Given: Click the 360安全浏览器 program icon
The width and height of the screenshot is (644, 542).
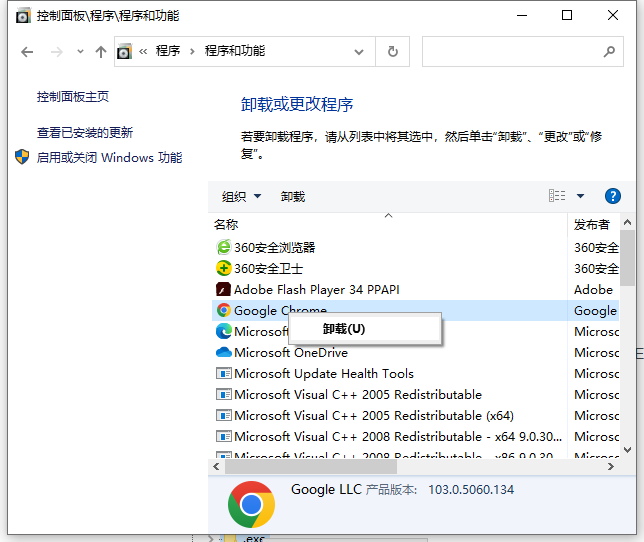Looking at the screenshot, I should click(x=223, y=247).
